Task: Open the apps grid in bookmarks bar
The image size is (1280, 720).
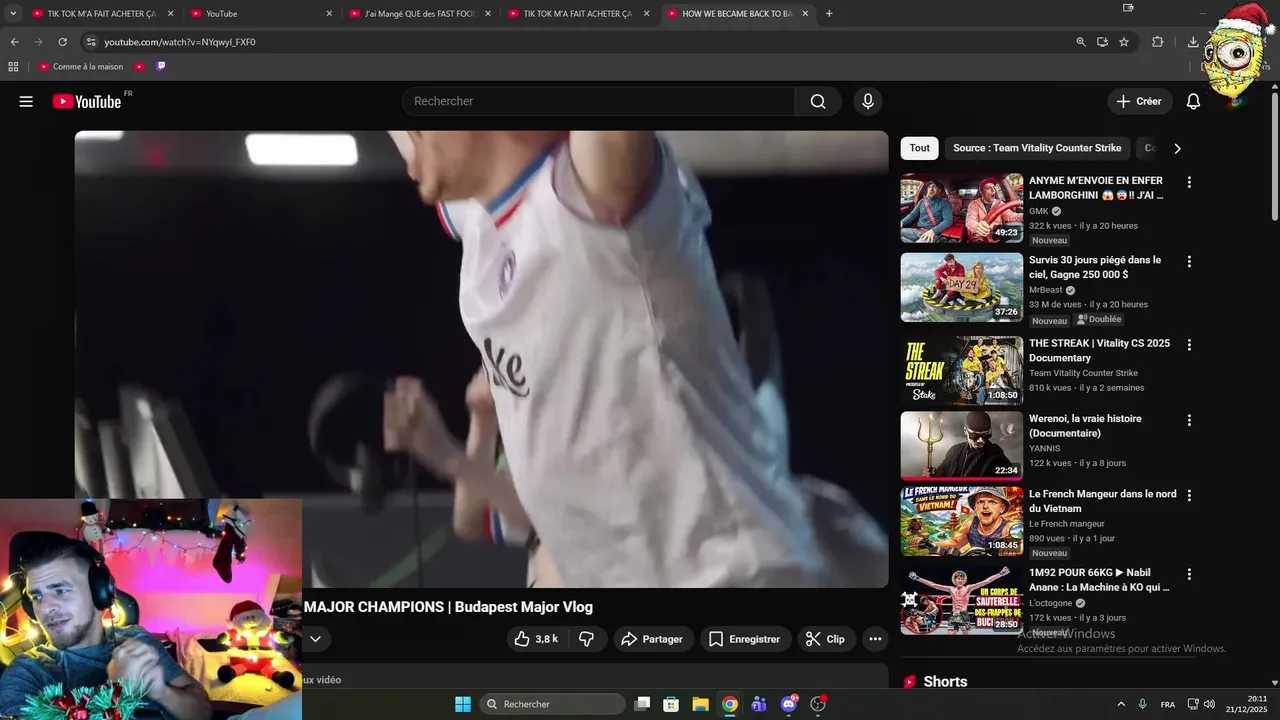Action: pyautogui.click(x=13, y=67)
